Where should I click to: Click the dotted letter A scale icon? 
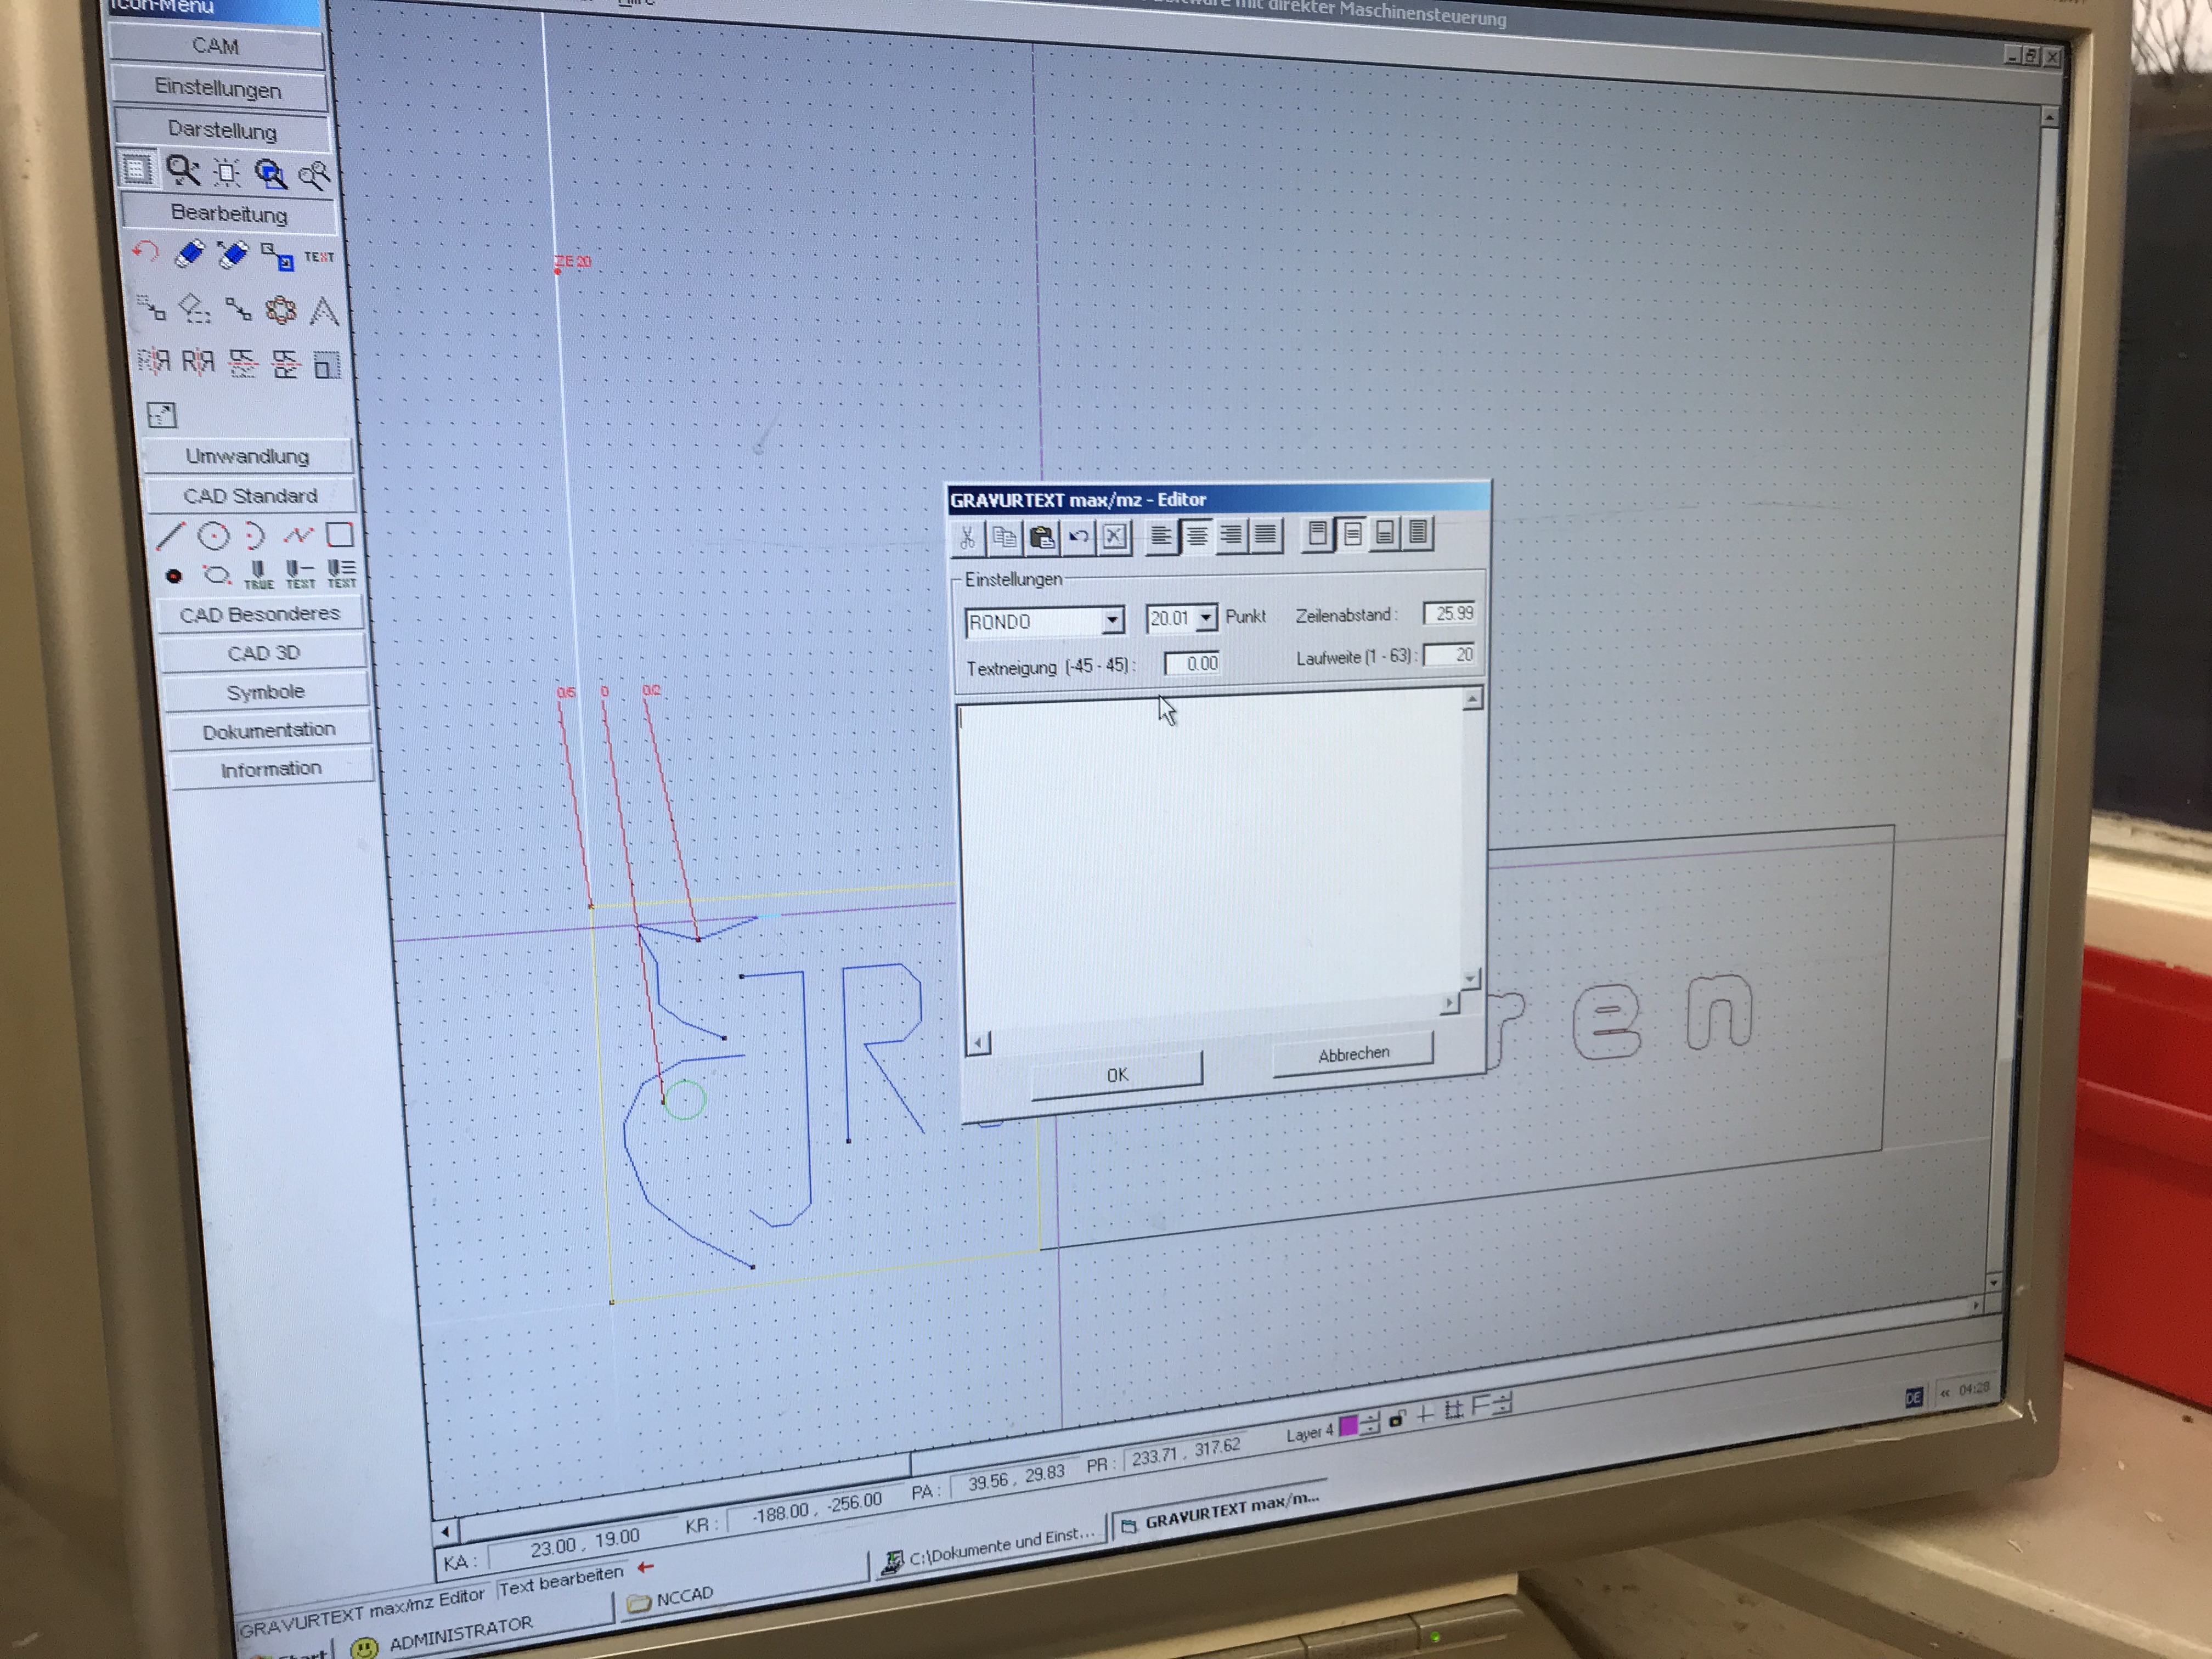tap(324, 311)
